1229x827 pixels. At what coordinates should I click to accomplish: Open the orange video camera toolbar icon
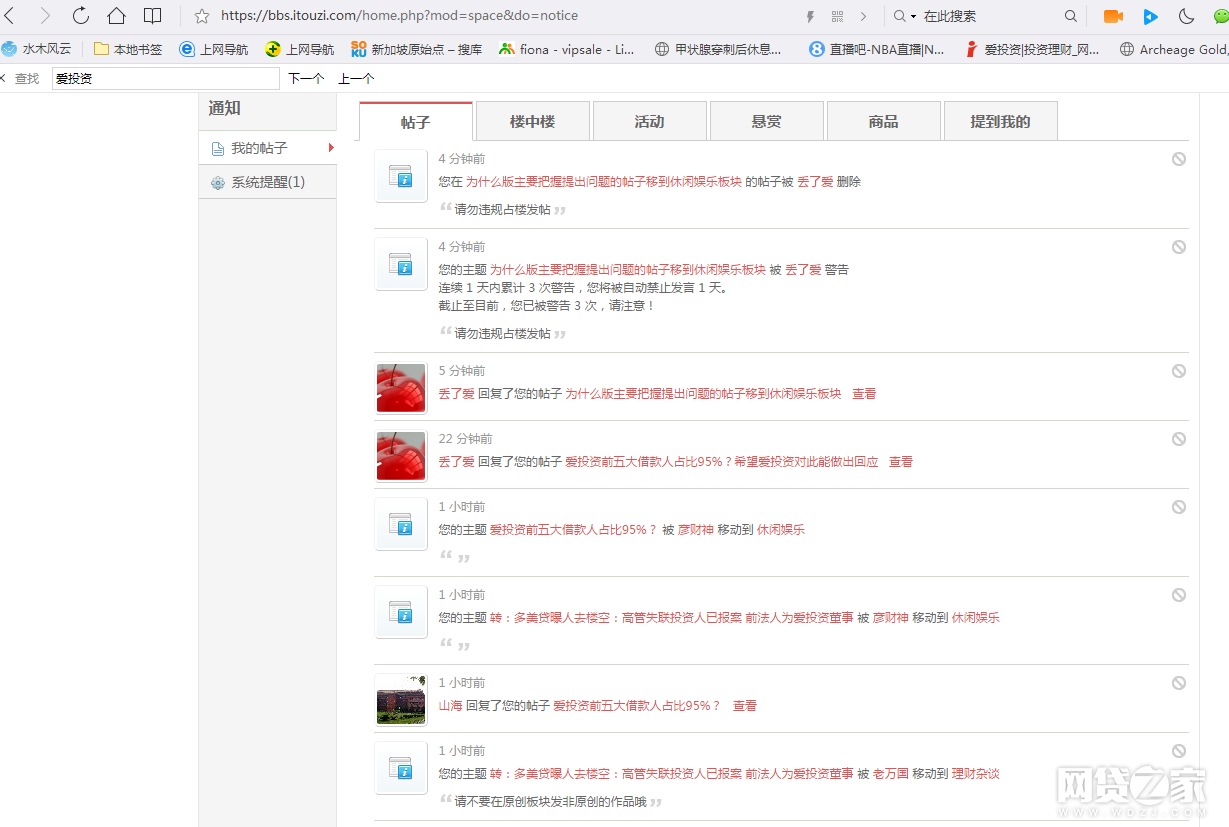tap(1113, 16)
